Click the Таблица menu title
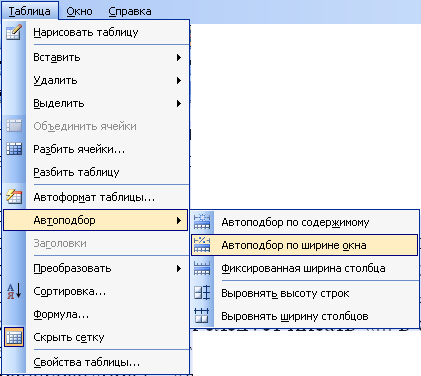This screenshot has height=376, width=421. [x=30, y=11]
